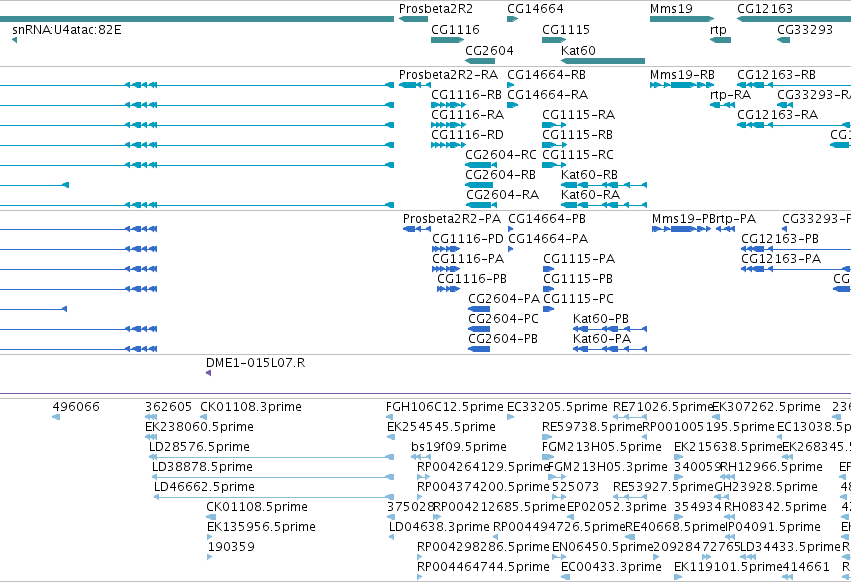Click EST label EK135956.5prime
Screen dimensions: 851x582
tap(261, 527)
